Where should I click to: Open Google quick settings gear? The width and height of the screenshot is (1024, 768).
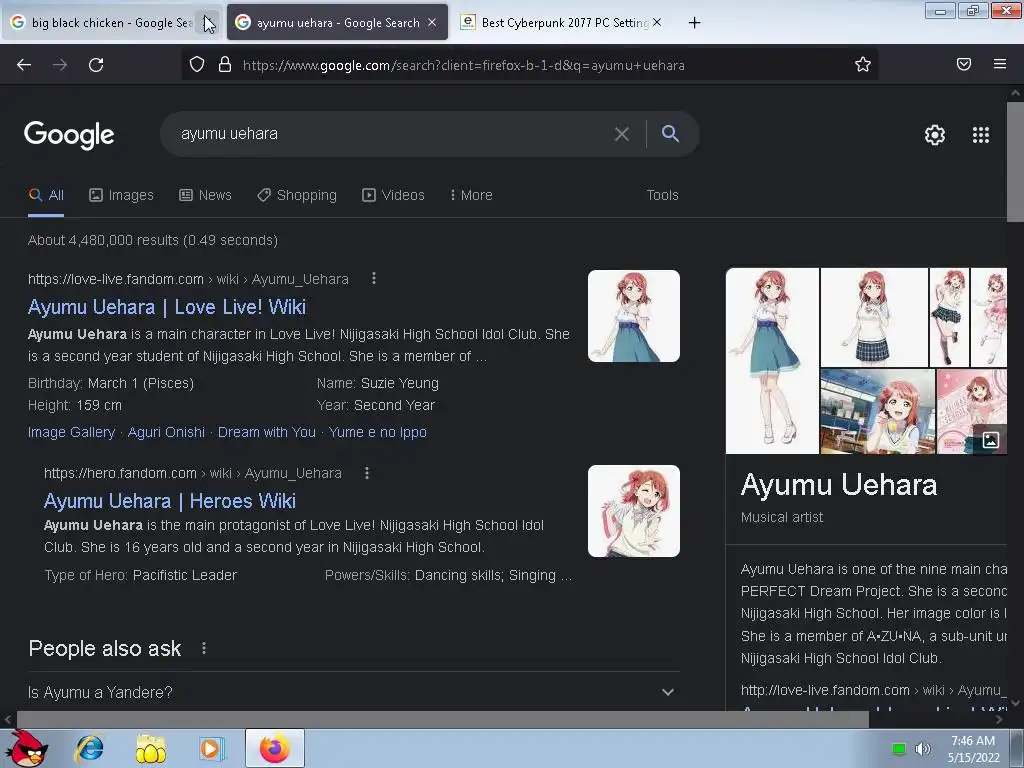click(935, 135)
